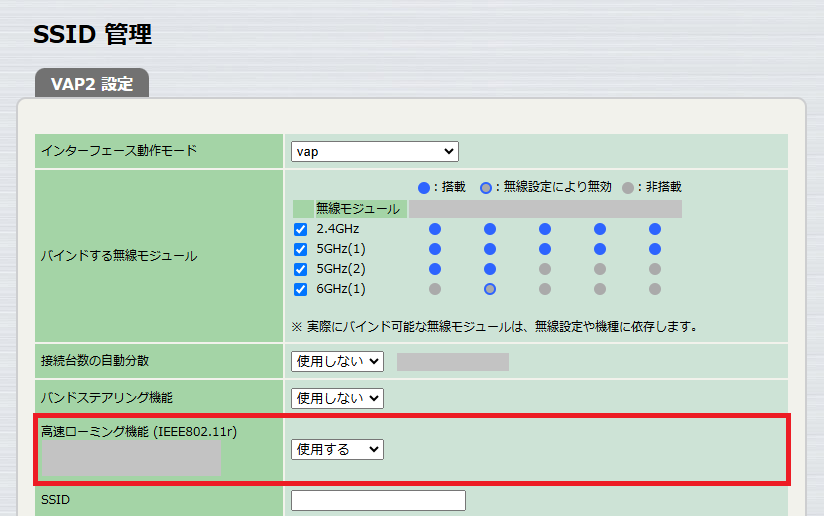
Task: Toggle the 5GHz(2) module checkbox
Action: [x=301, y=269]
